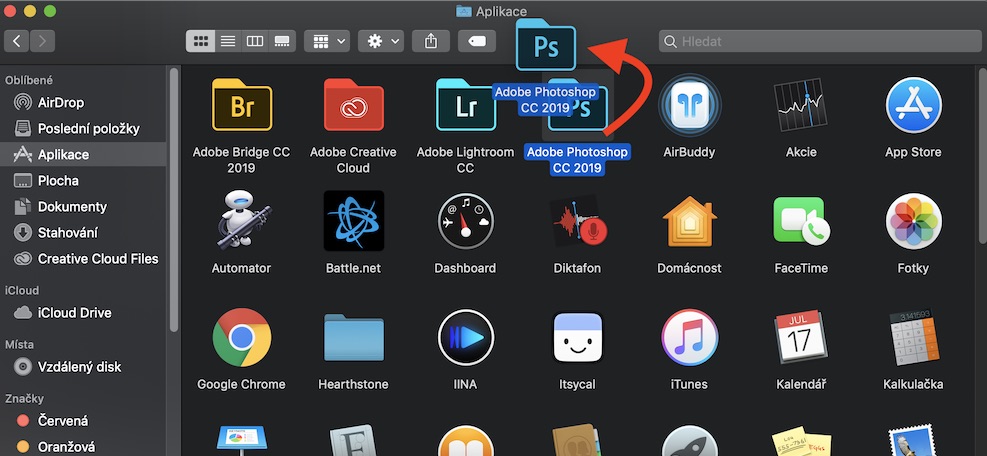Image resolution: width=987 pixels, height=456 pixels.
Task: Switch to list view
Action: (x=228, y=41)
